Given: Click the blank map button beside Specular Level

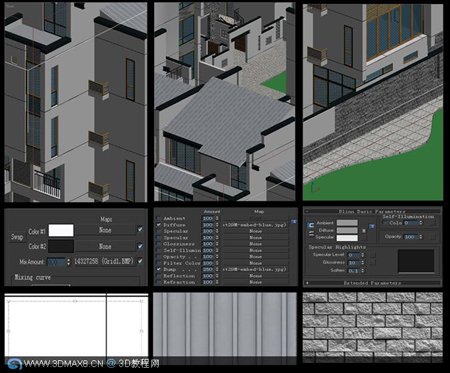Looking at the screenshot, I should click(373, 255).
